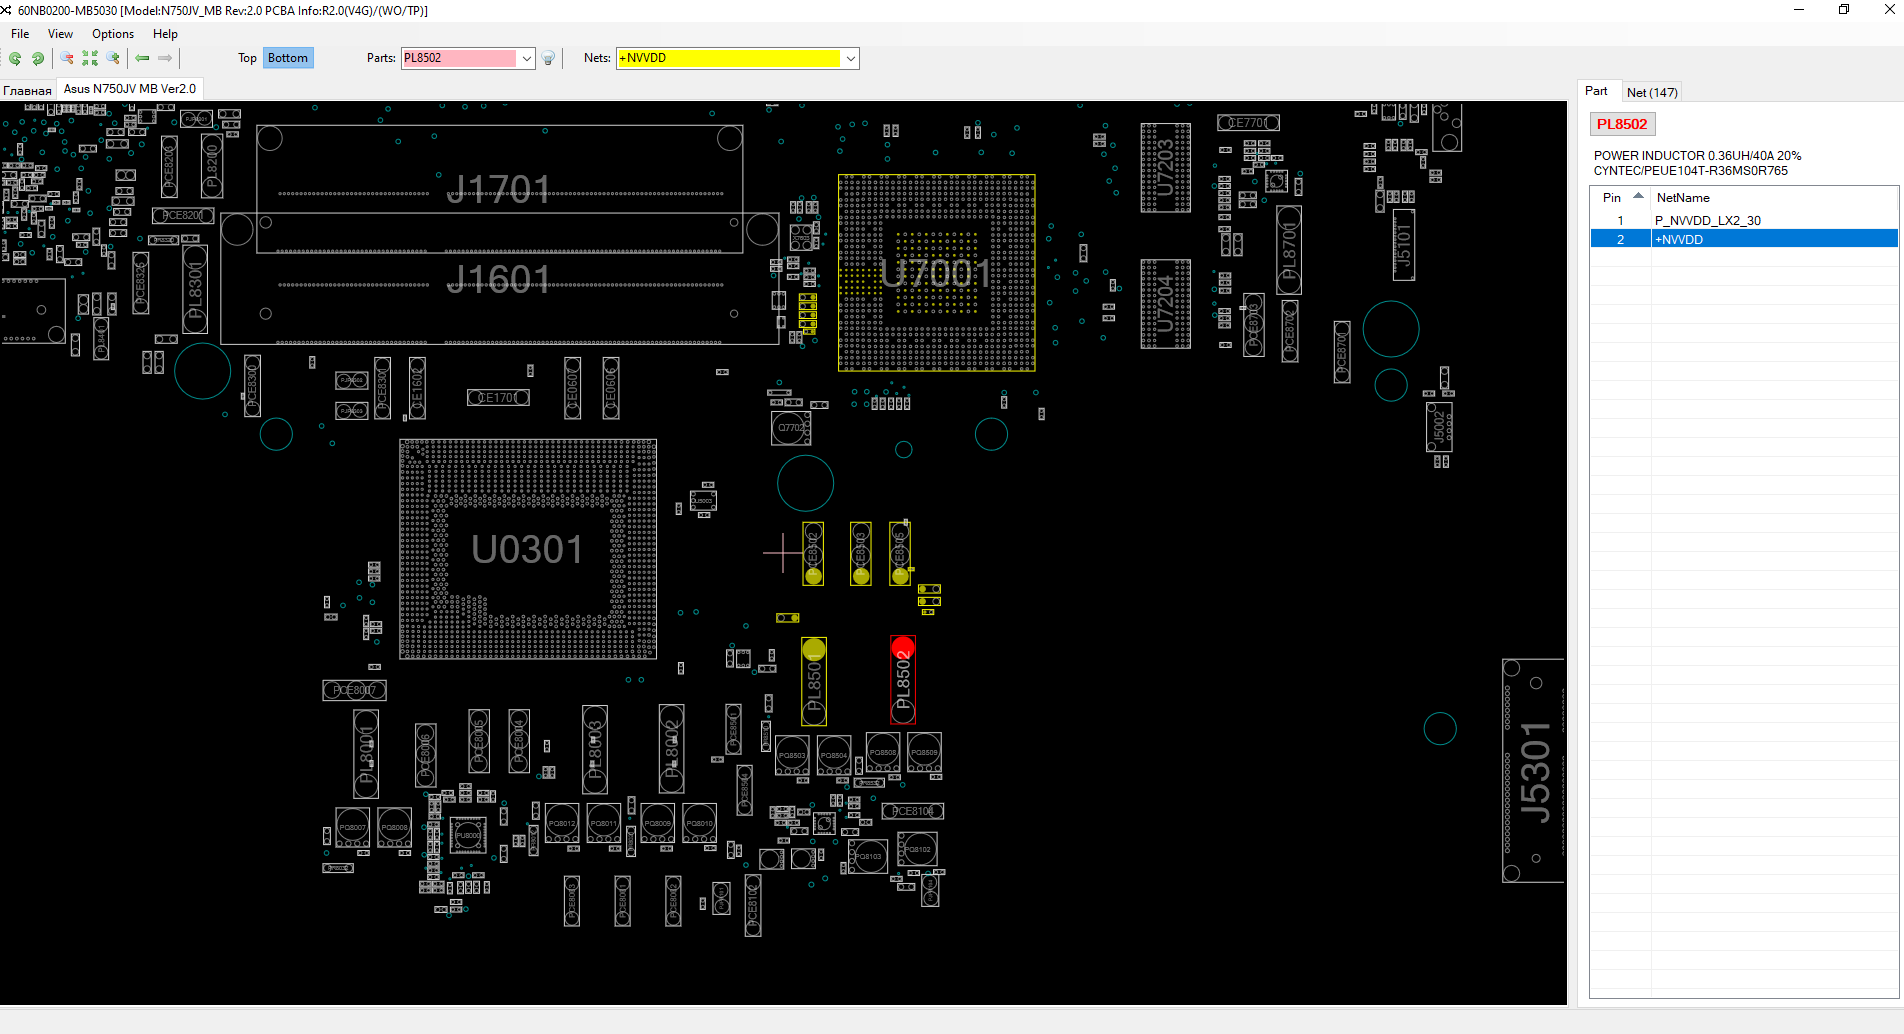Click the zoom out magnifier icon

[67, 58]
